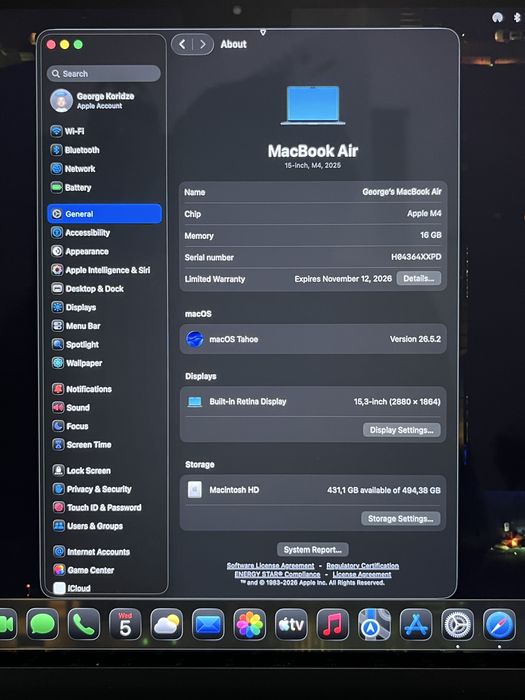Click the Macintosh HD storage row

[313, 490]
